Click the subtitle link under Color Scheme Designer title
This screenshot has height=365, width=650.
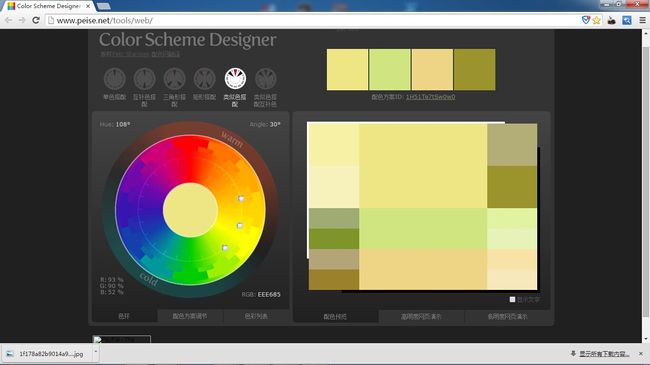[x=140, y=54]
